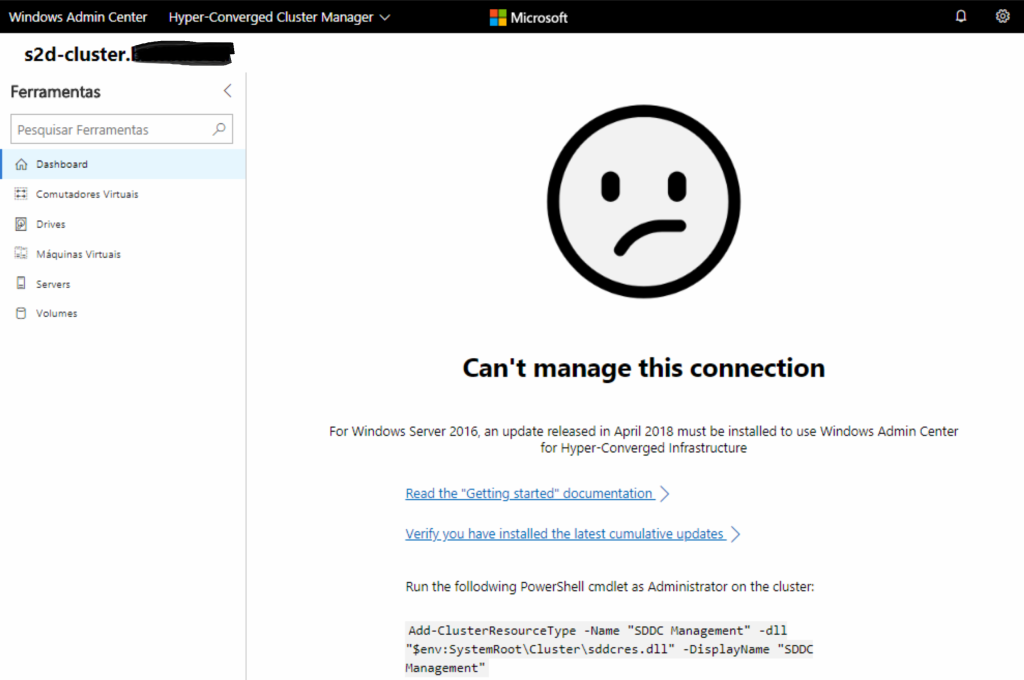Viewport: 1024px width, 680px height.
Task: Select the Dashboard menu entry
Action: click(60, 163)
